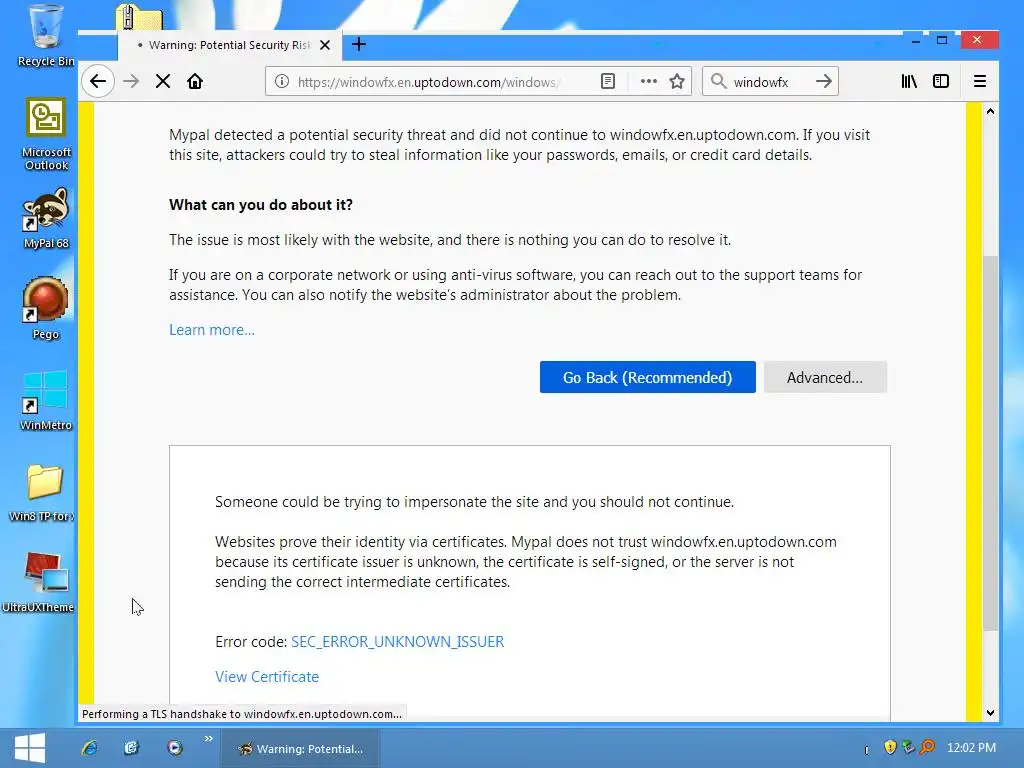Click the 12:02 PM taskbar clock

[971, 748]
